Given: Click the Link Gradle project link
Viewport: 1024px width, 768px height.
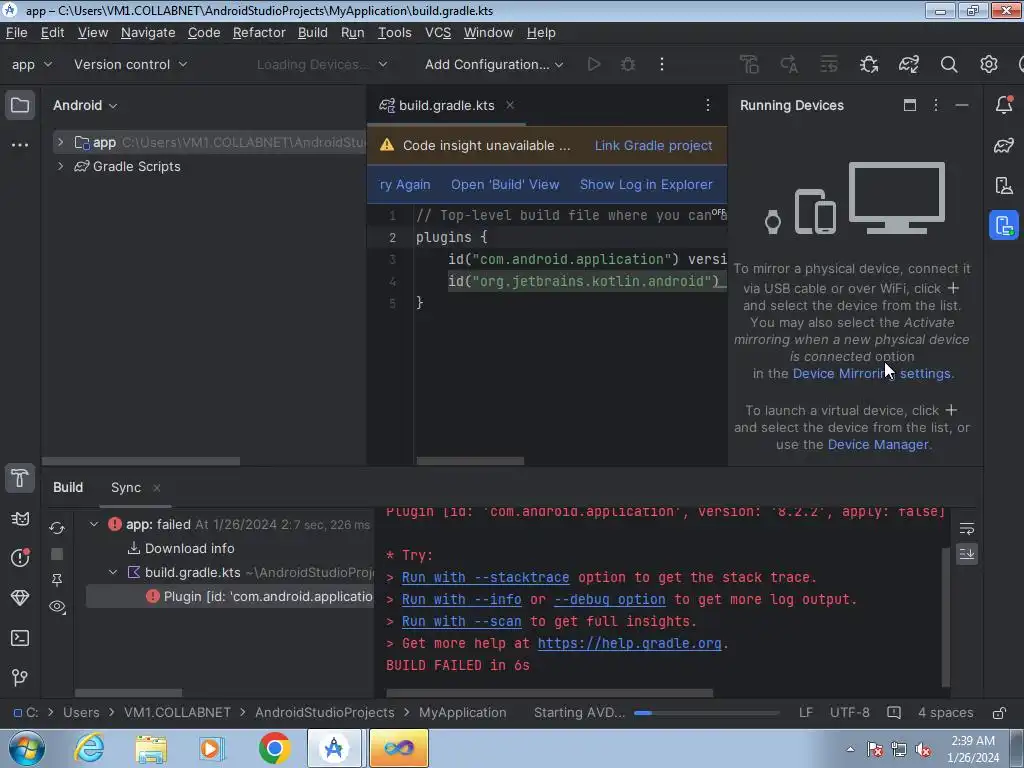Looking at the screenshot, I should 653,145.
